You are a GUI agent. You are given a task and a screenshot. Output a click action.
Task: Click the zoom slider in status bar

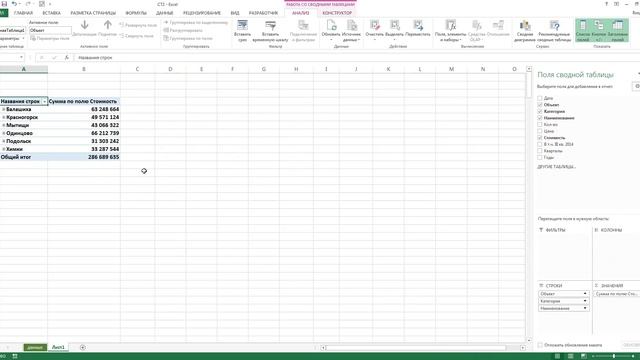tap(614, 356)
